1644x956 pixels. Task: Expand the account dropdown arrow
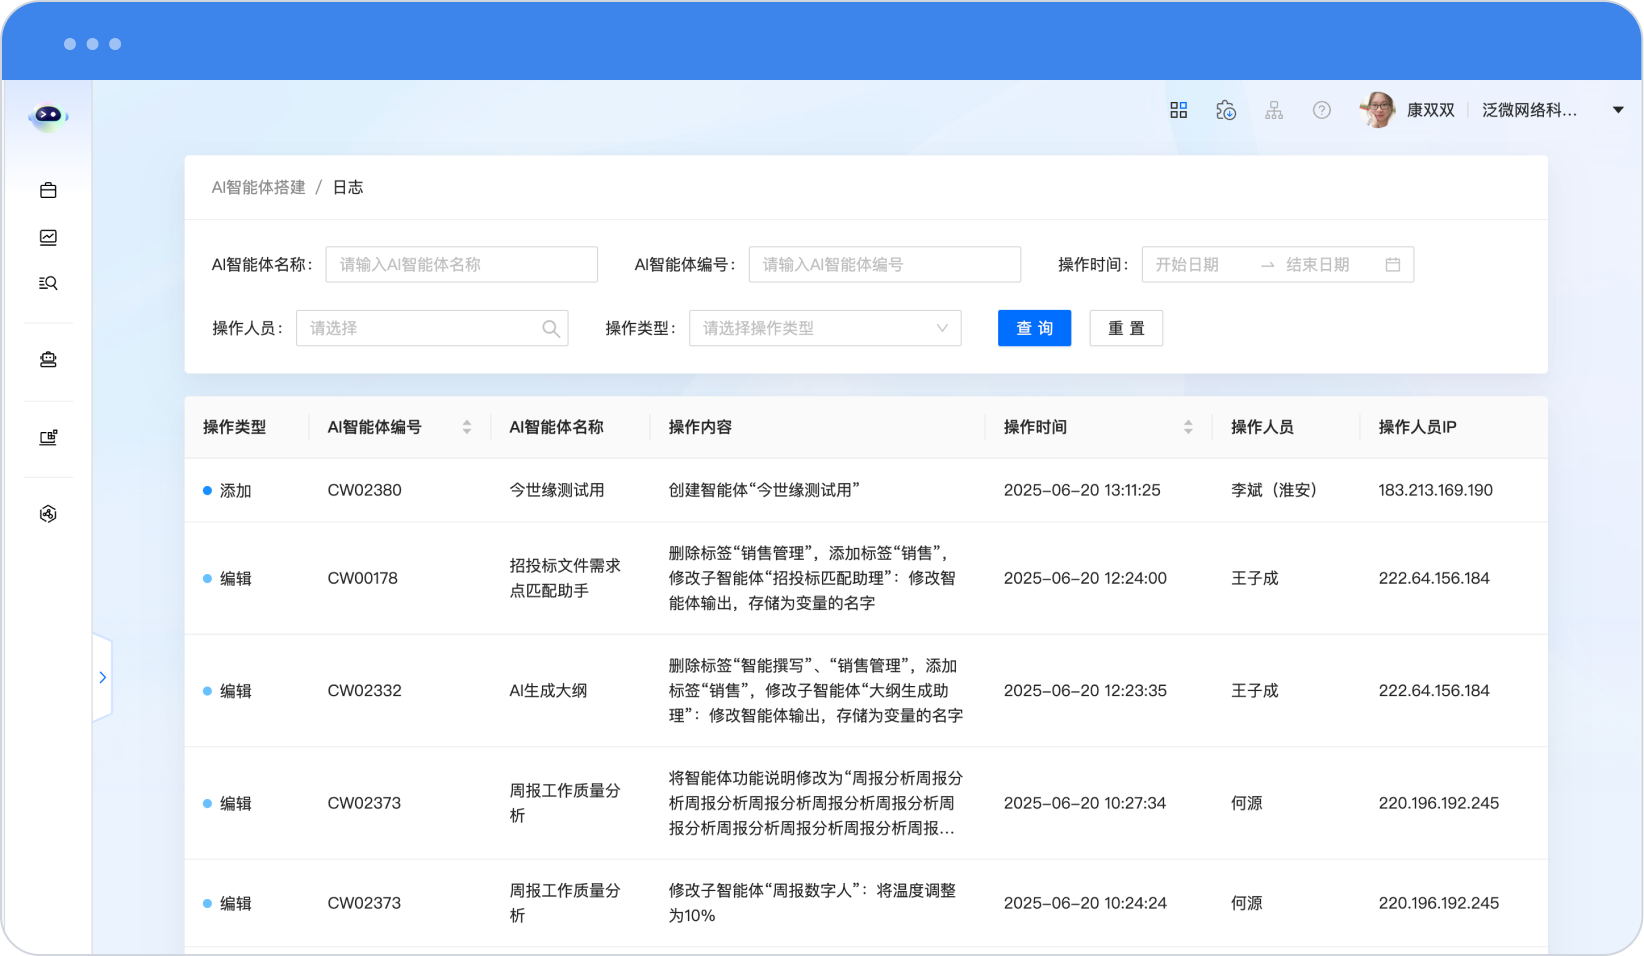click(x=1617, y=110)
